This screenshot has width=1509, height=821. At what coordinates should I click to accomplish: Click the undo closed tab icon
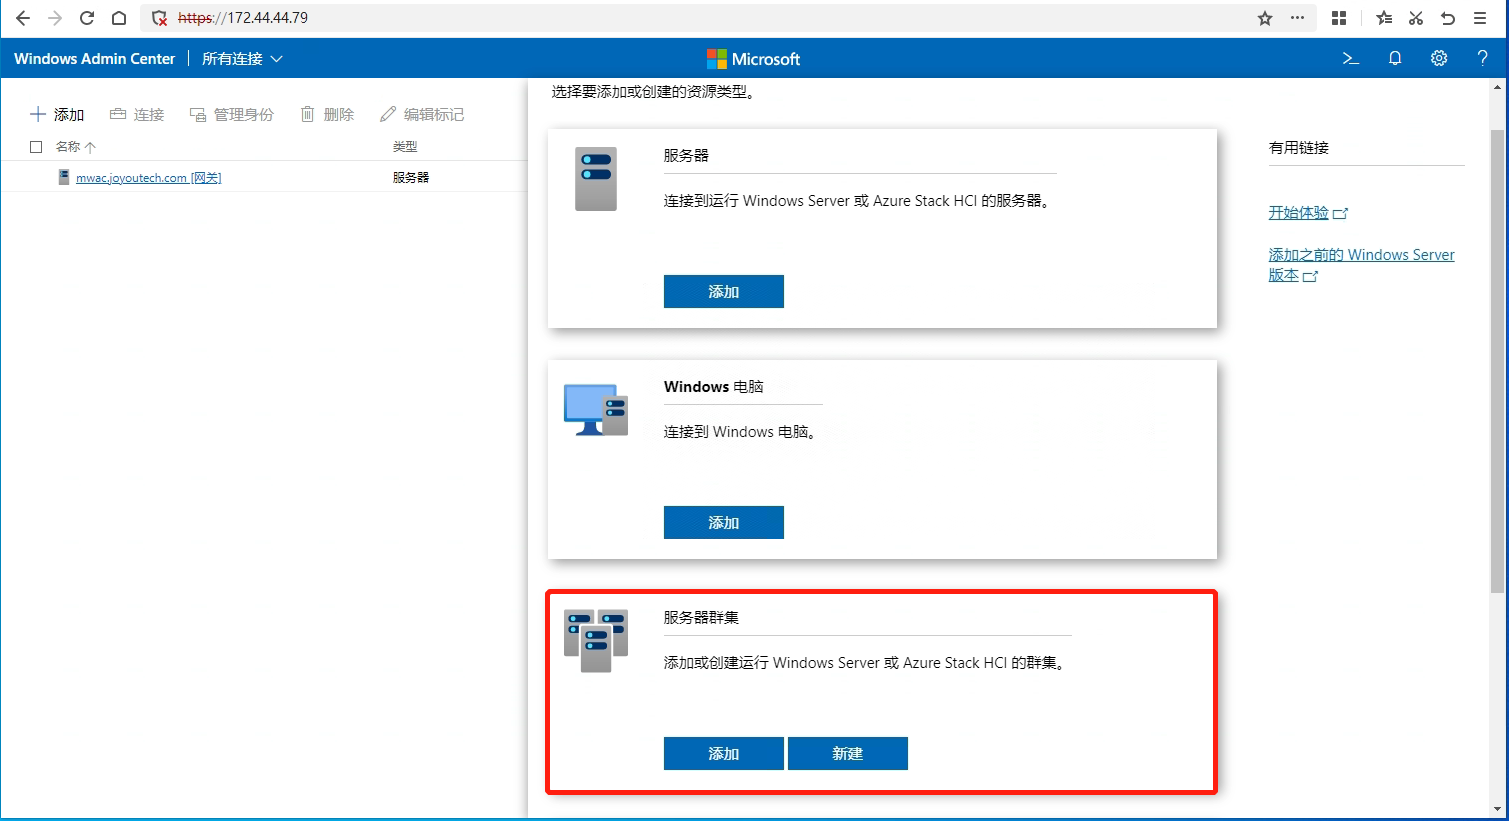pyautogui.click(x=1448, y=18)
